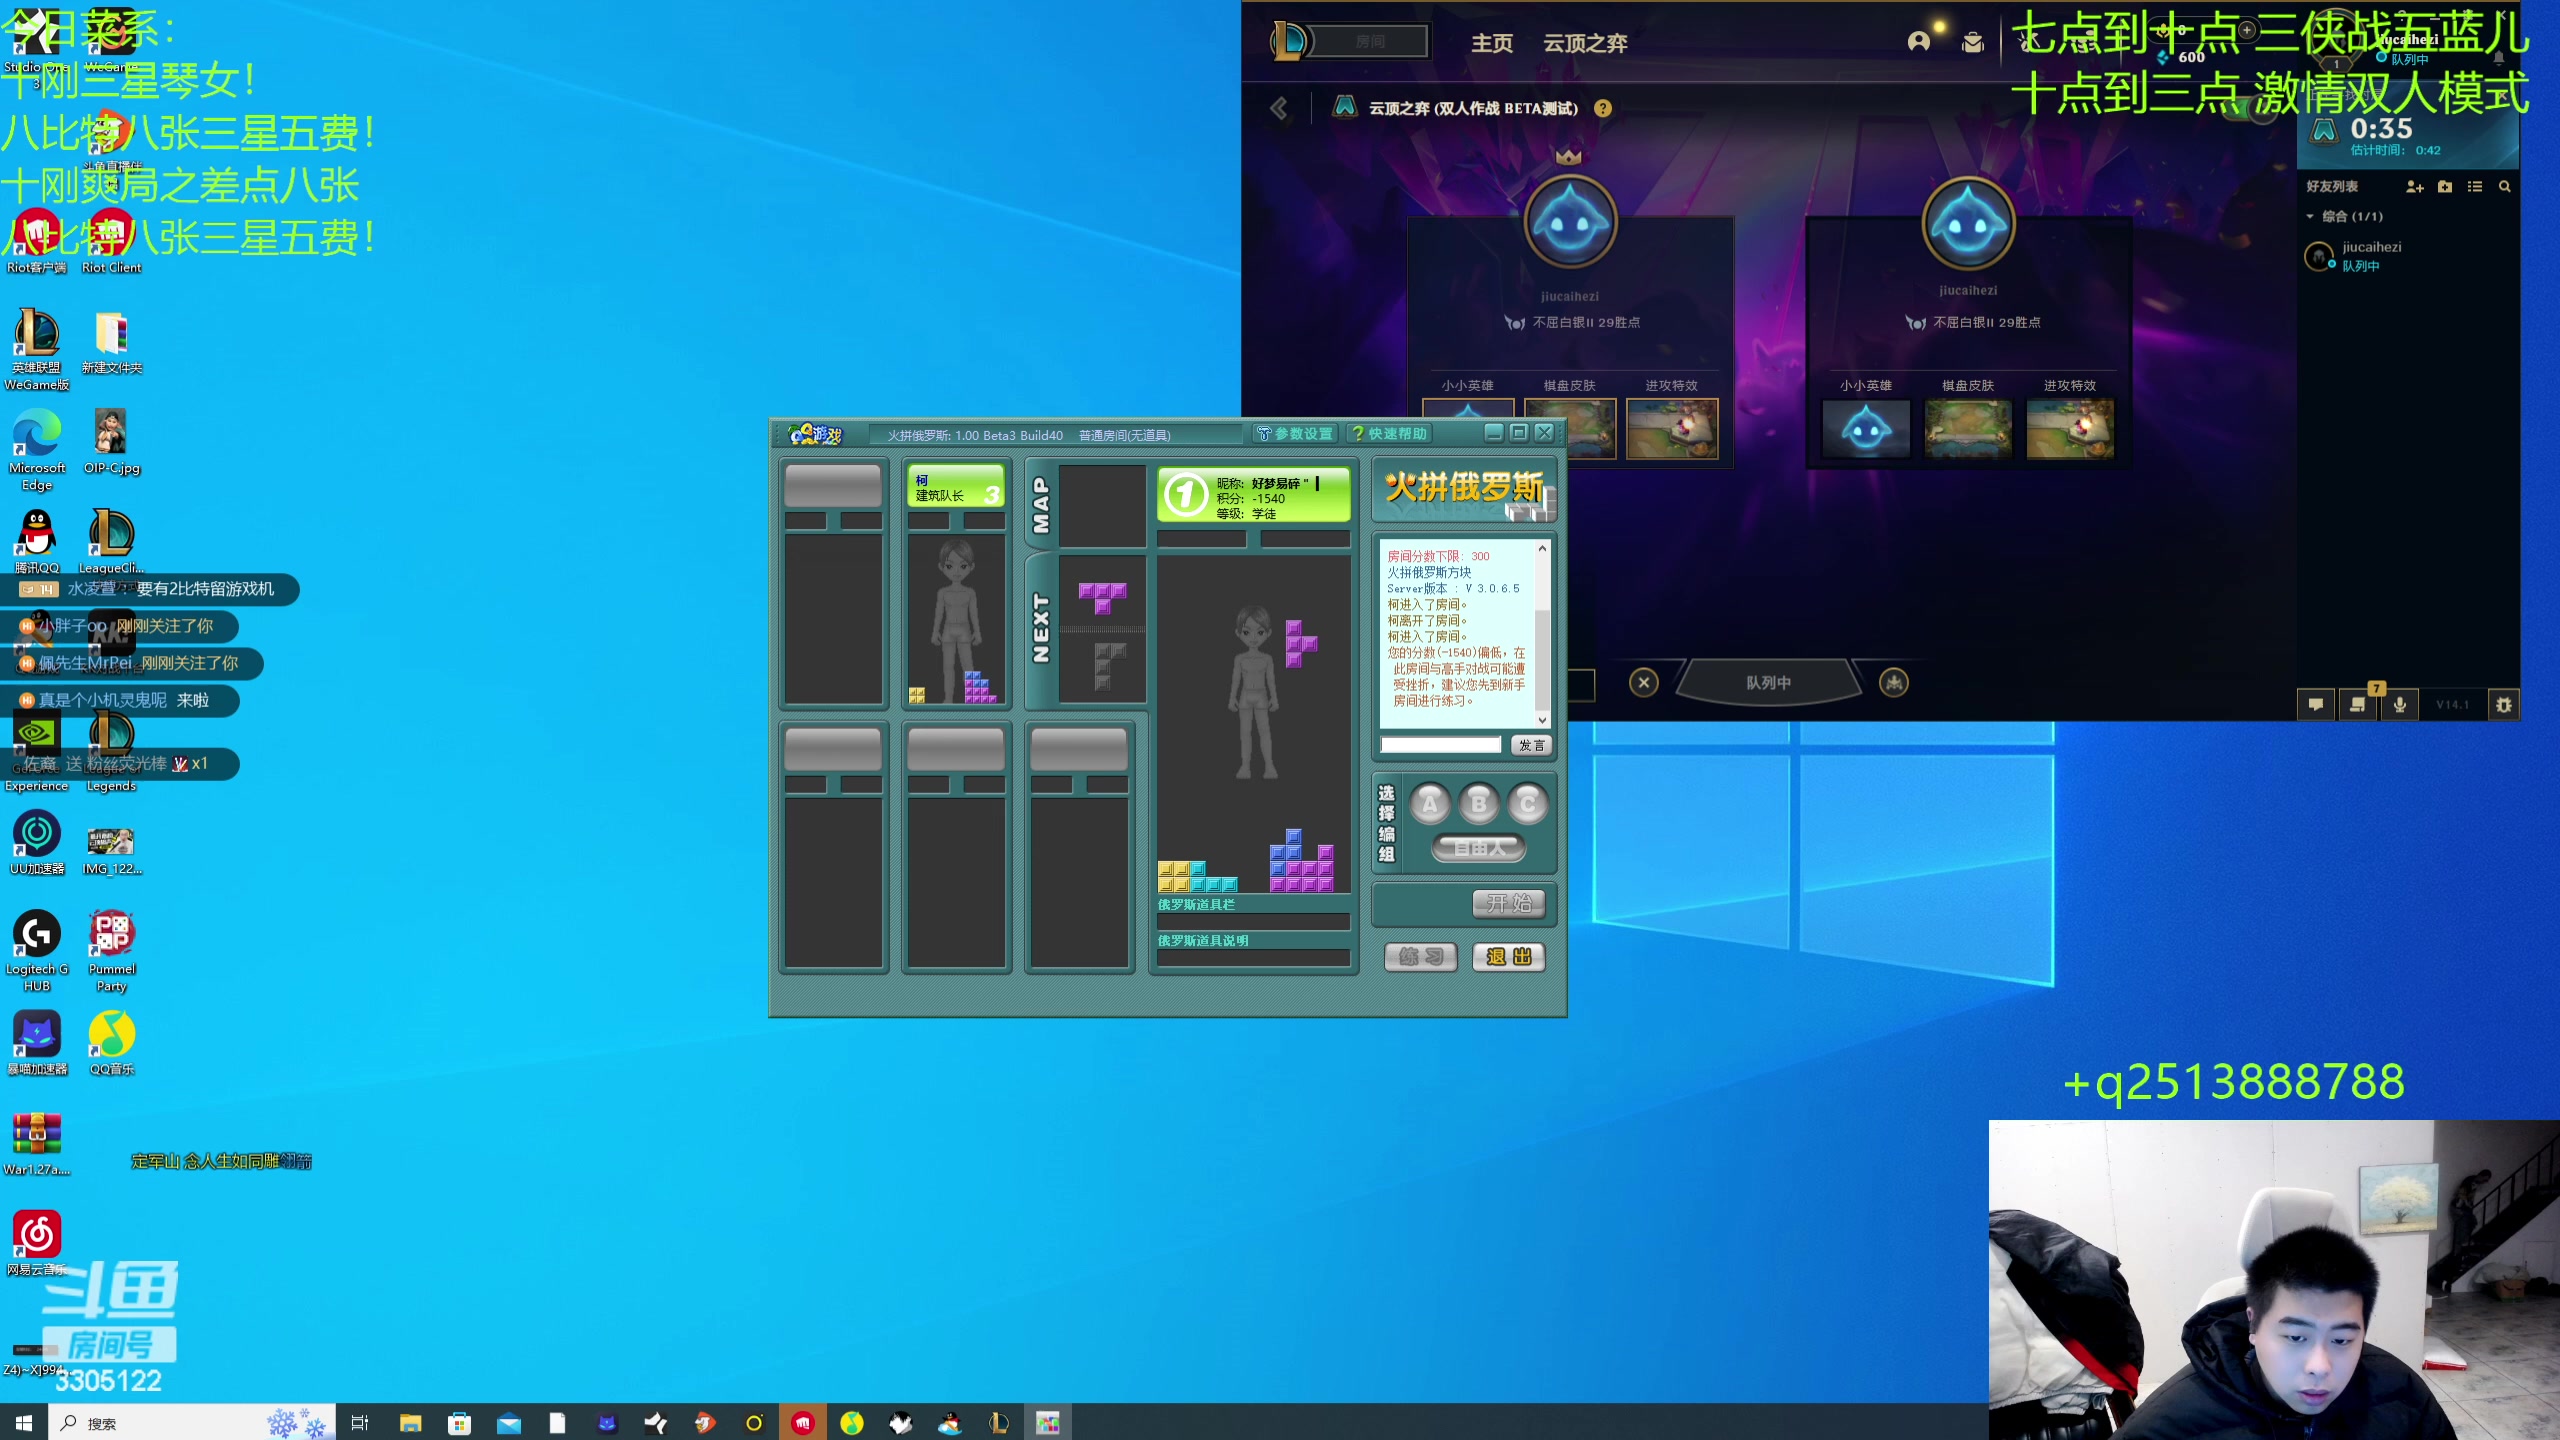Select team group A in Tetris window
Screen dimensions: 2560x1440
(1430, 803)
